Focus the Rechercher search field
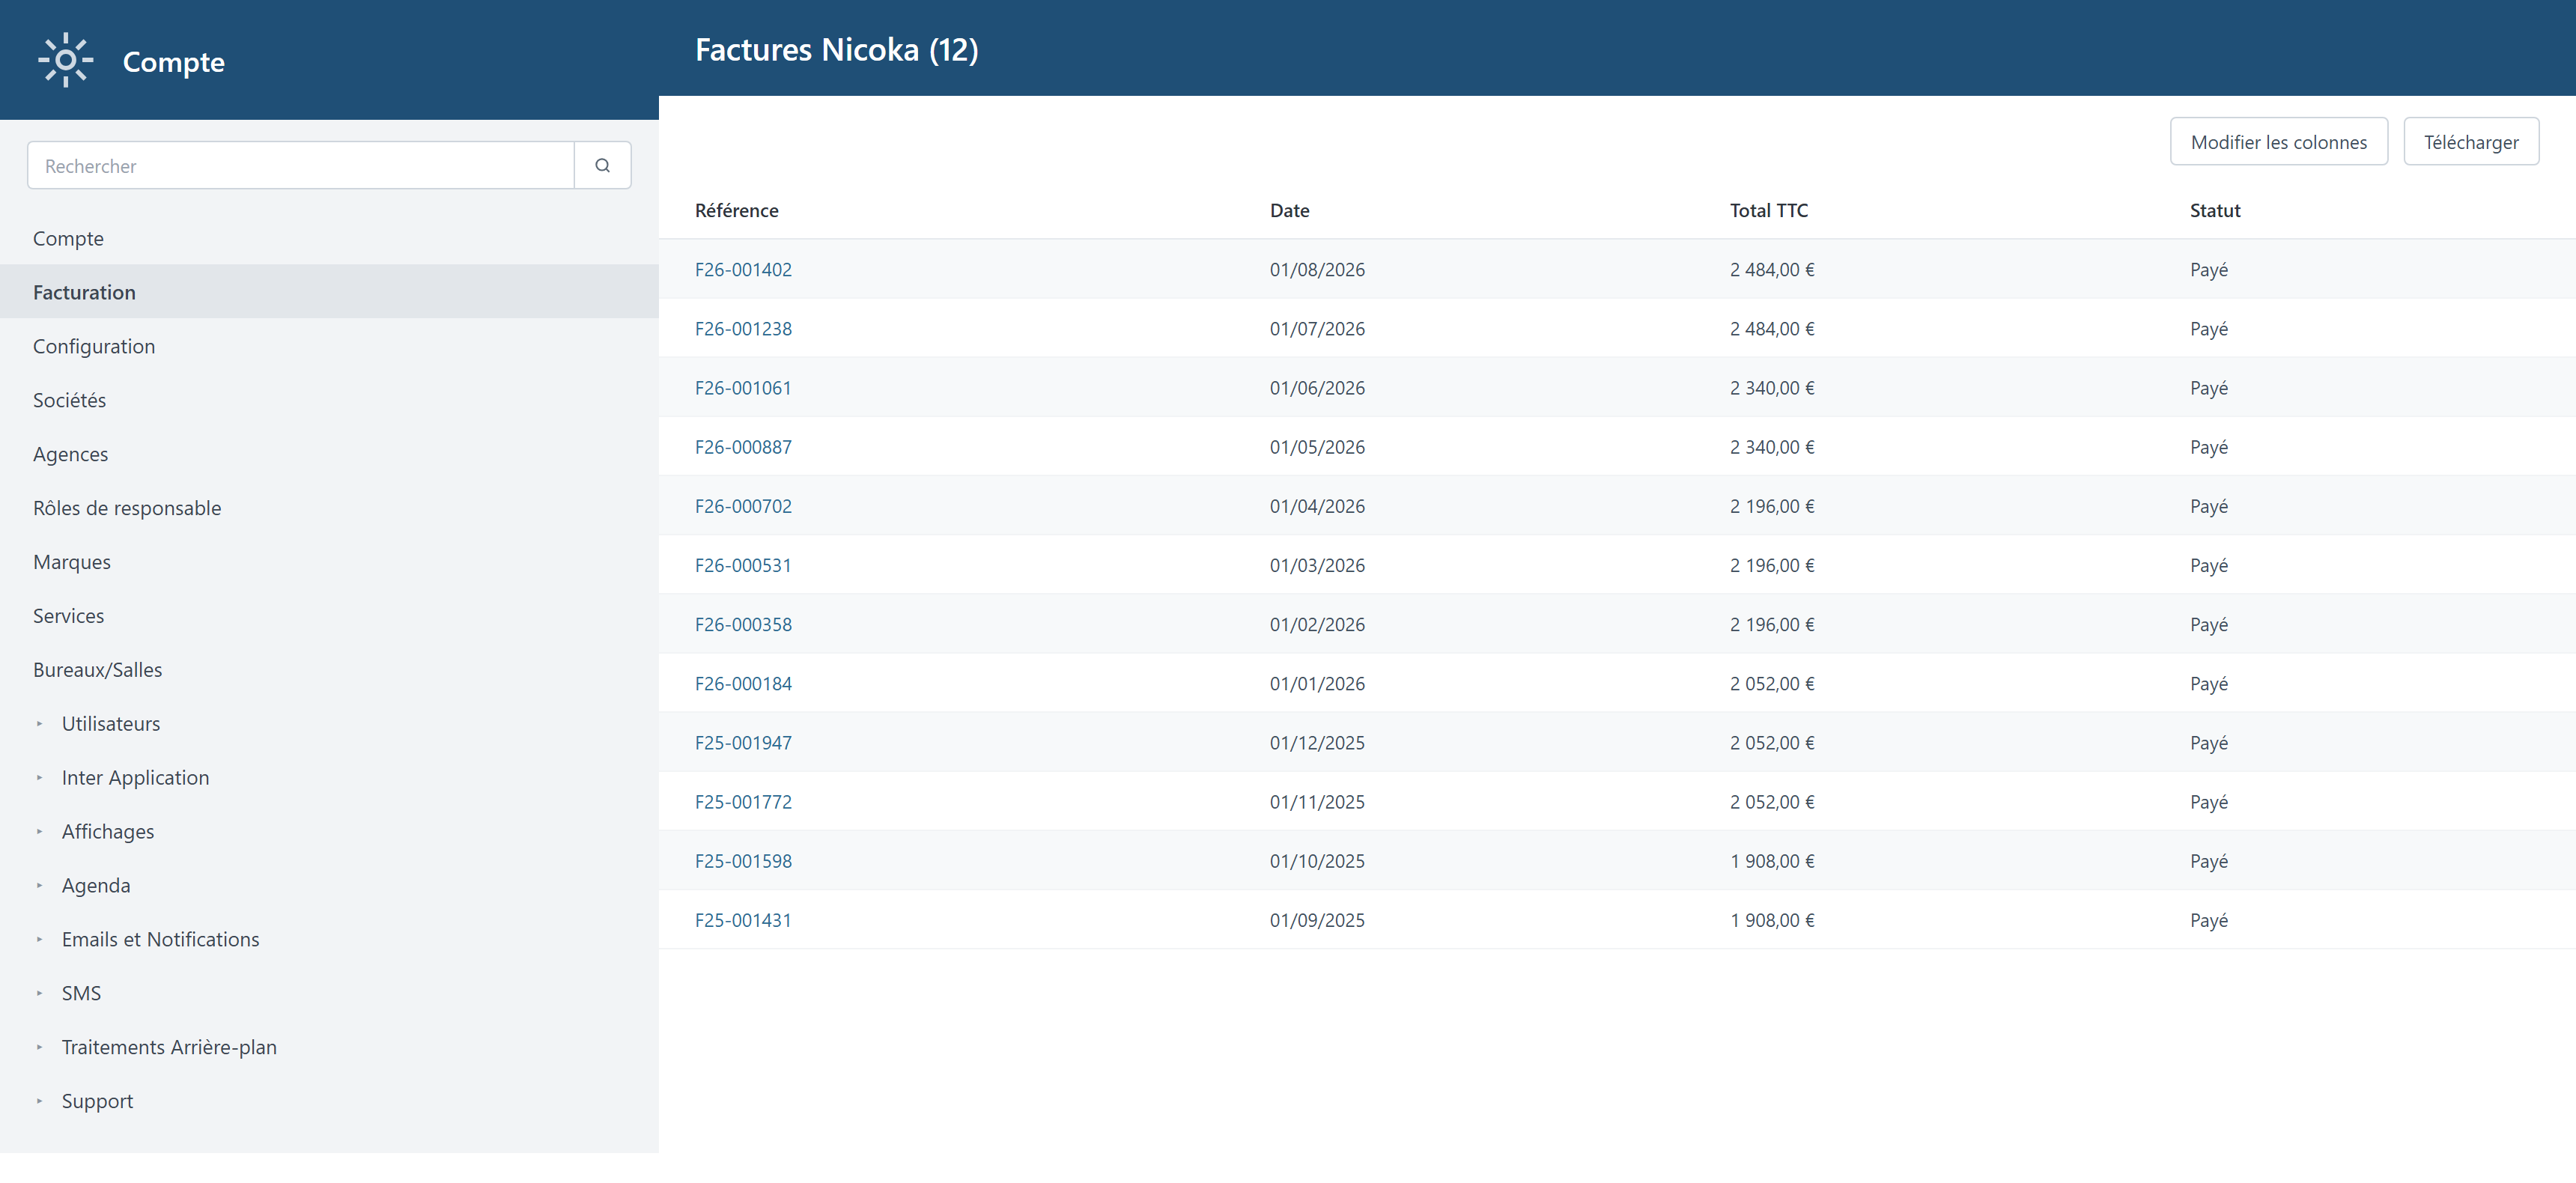This screenshot has width=2576, height=1183. pyautogui.click(x=301, y=166)
